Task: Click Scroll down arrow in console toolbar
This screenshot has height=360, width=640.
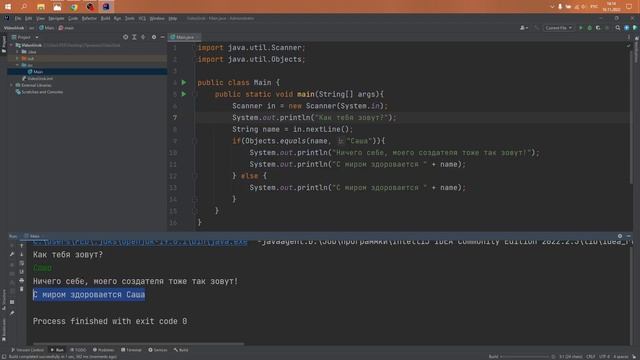Action: tap(22, 254)
